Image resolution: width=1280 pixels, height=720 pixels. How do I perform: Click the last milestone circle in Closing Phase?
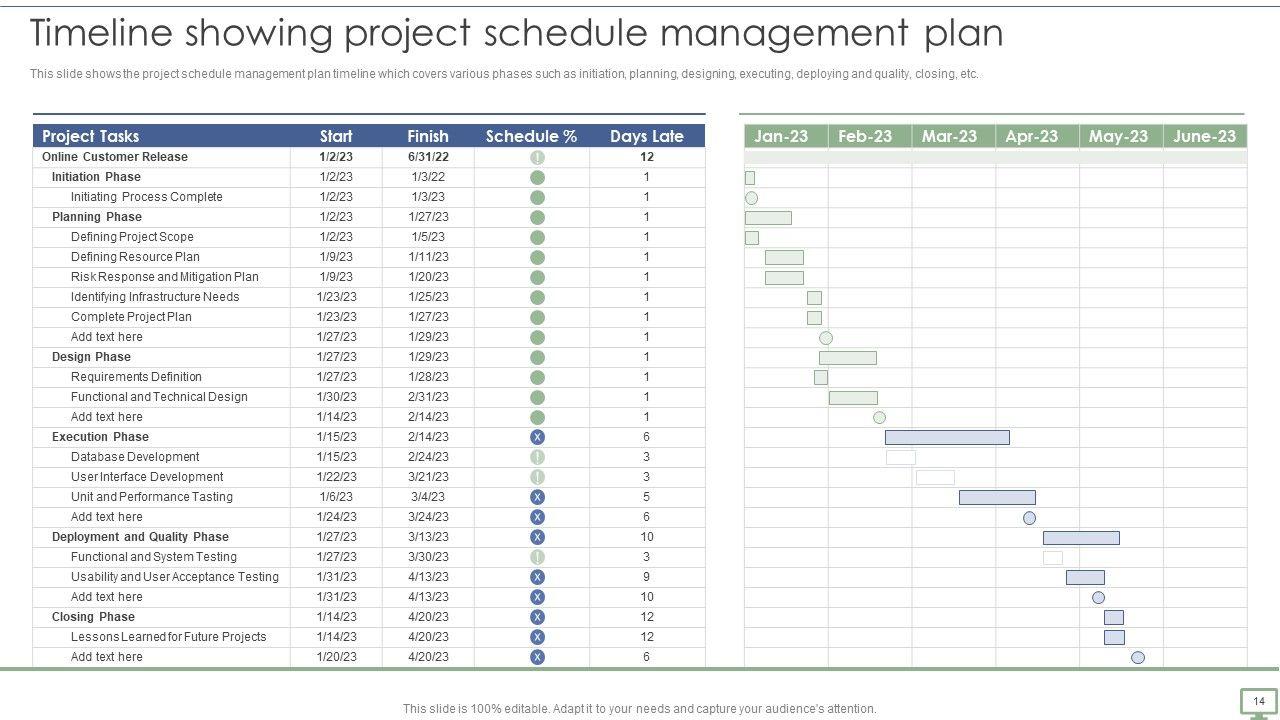click(x=1137, y=657)
